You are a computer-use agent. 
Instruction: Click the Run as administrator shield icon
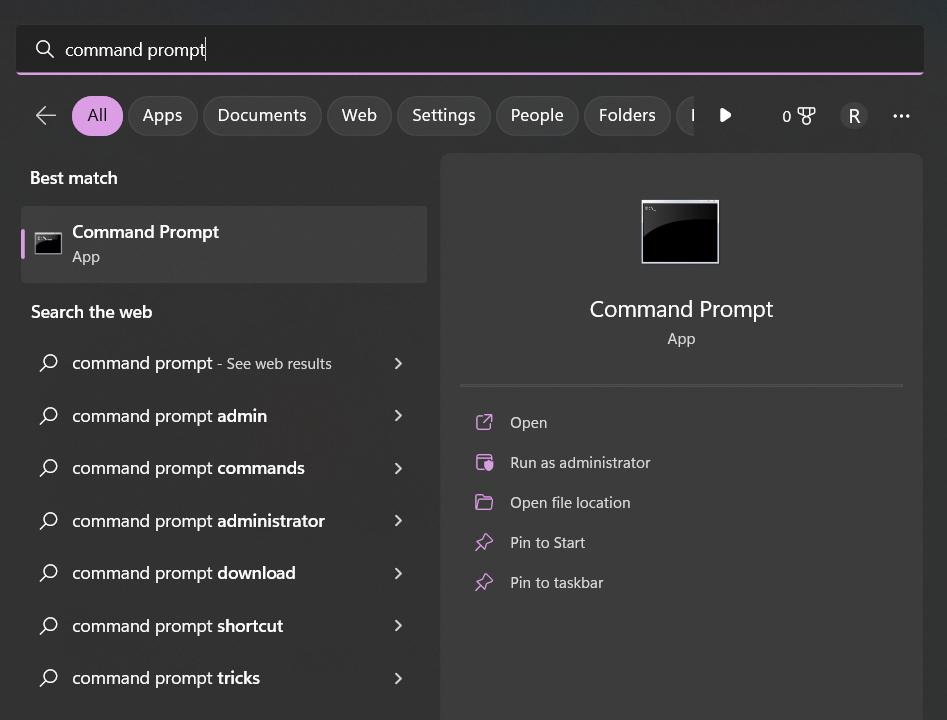coord(484,463)
